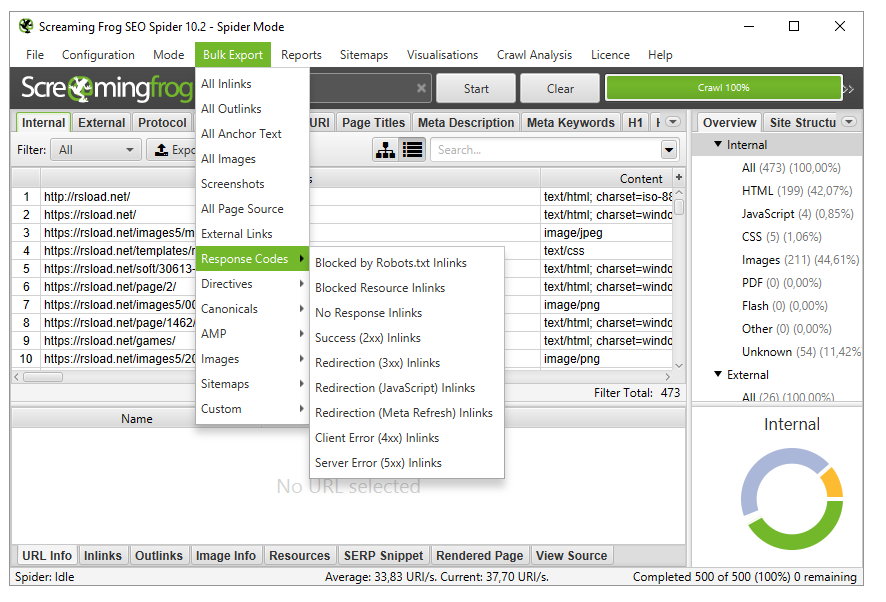Click the Crawl 100% progress bar
The image size is (886, 602).
tap(723, 88)
